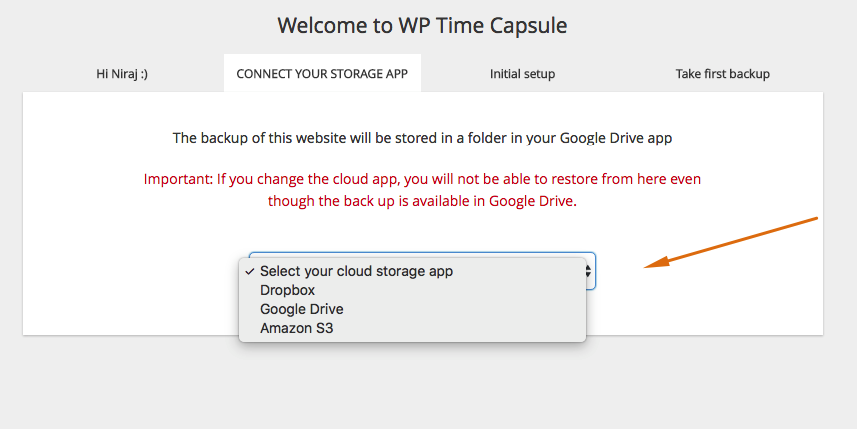Switch to CONNECT YOUR STORAGE APP tab

(x=322, y=74)
